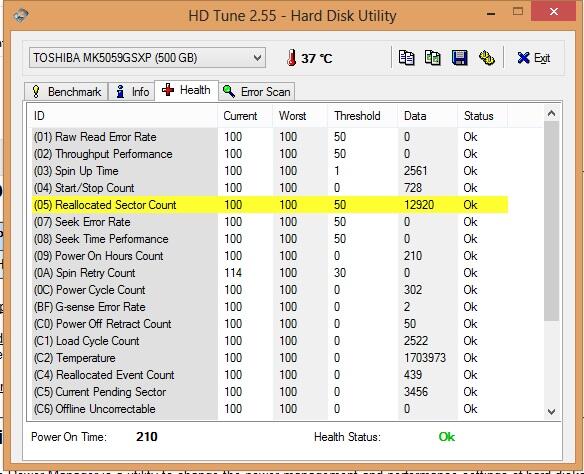This screenshot has width=584, height=474.
Task: Click the save floppy disk icon
Action: (x=460, y=58)
